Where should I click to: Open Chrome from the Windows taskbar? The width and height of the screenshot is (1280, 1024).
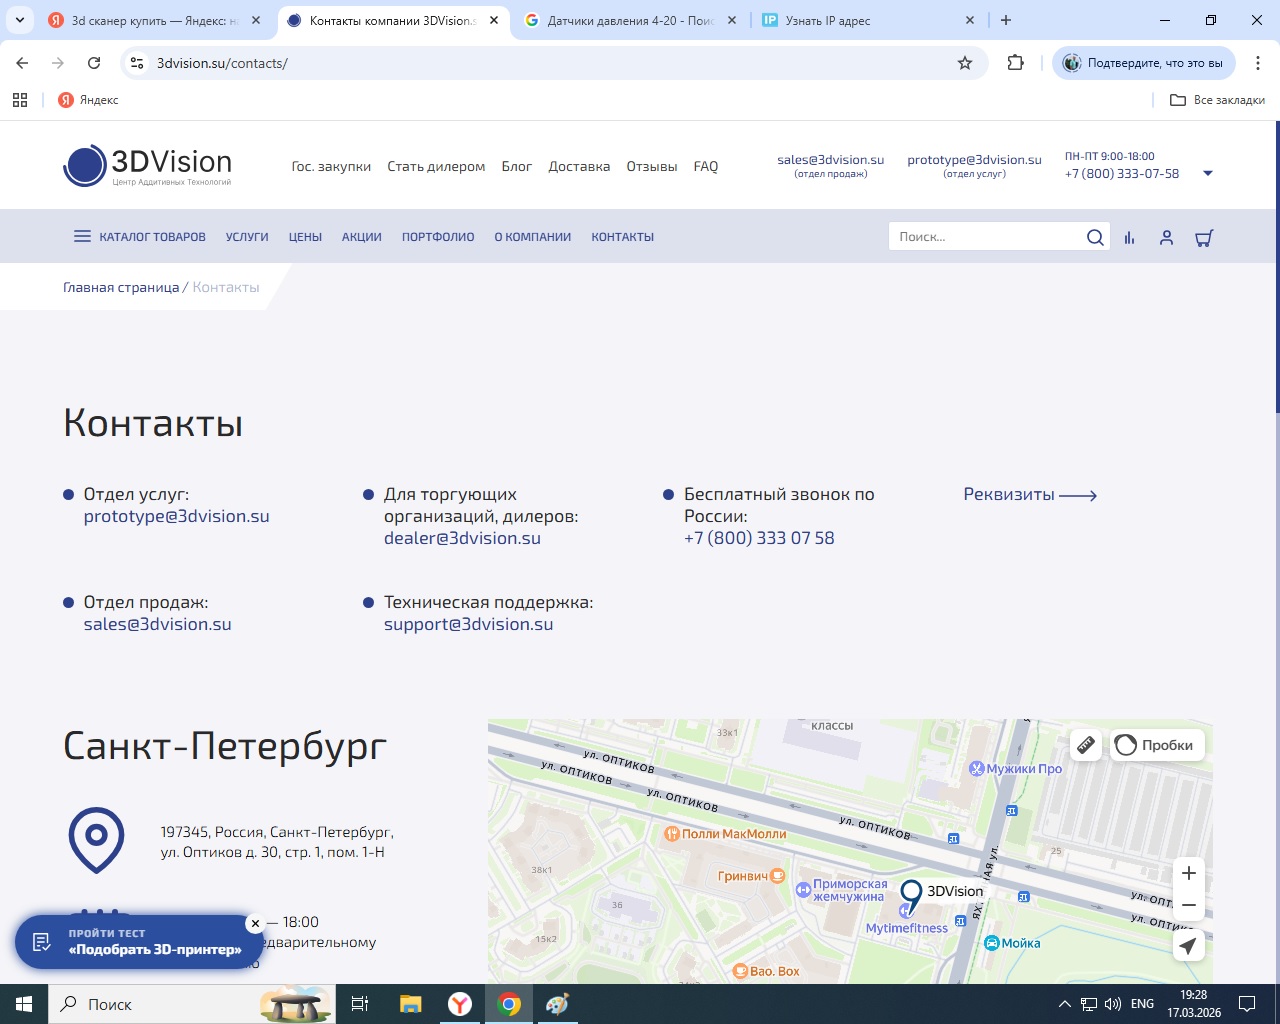point(509,1004)
